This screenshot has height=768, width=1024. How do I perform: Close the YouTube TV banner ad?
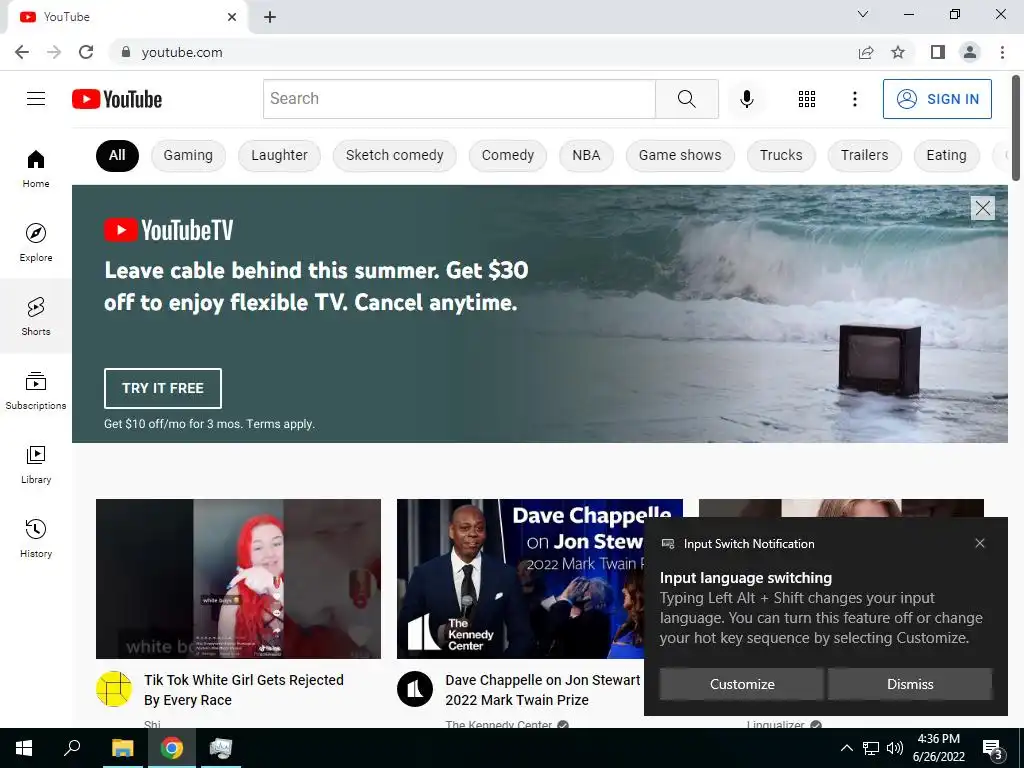[982, 208]
